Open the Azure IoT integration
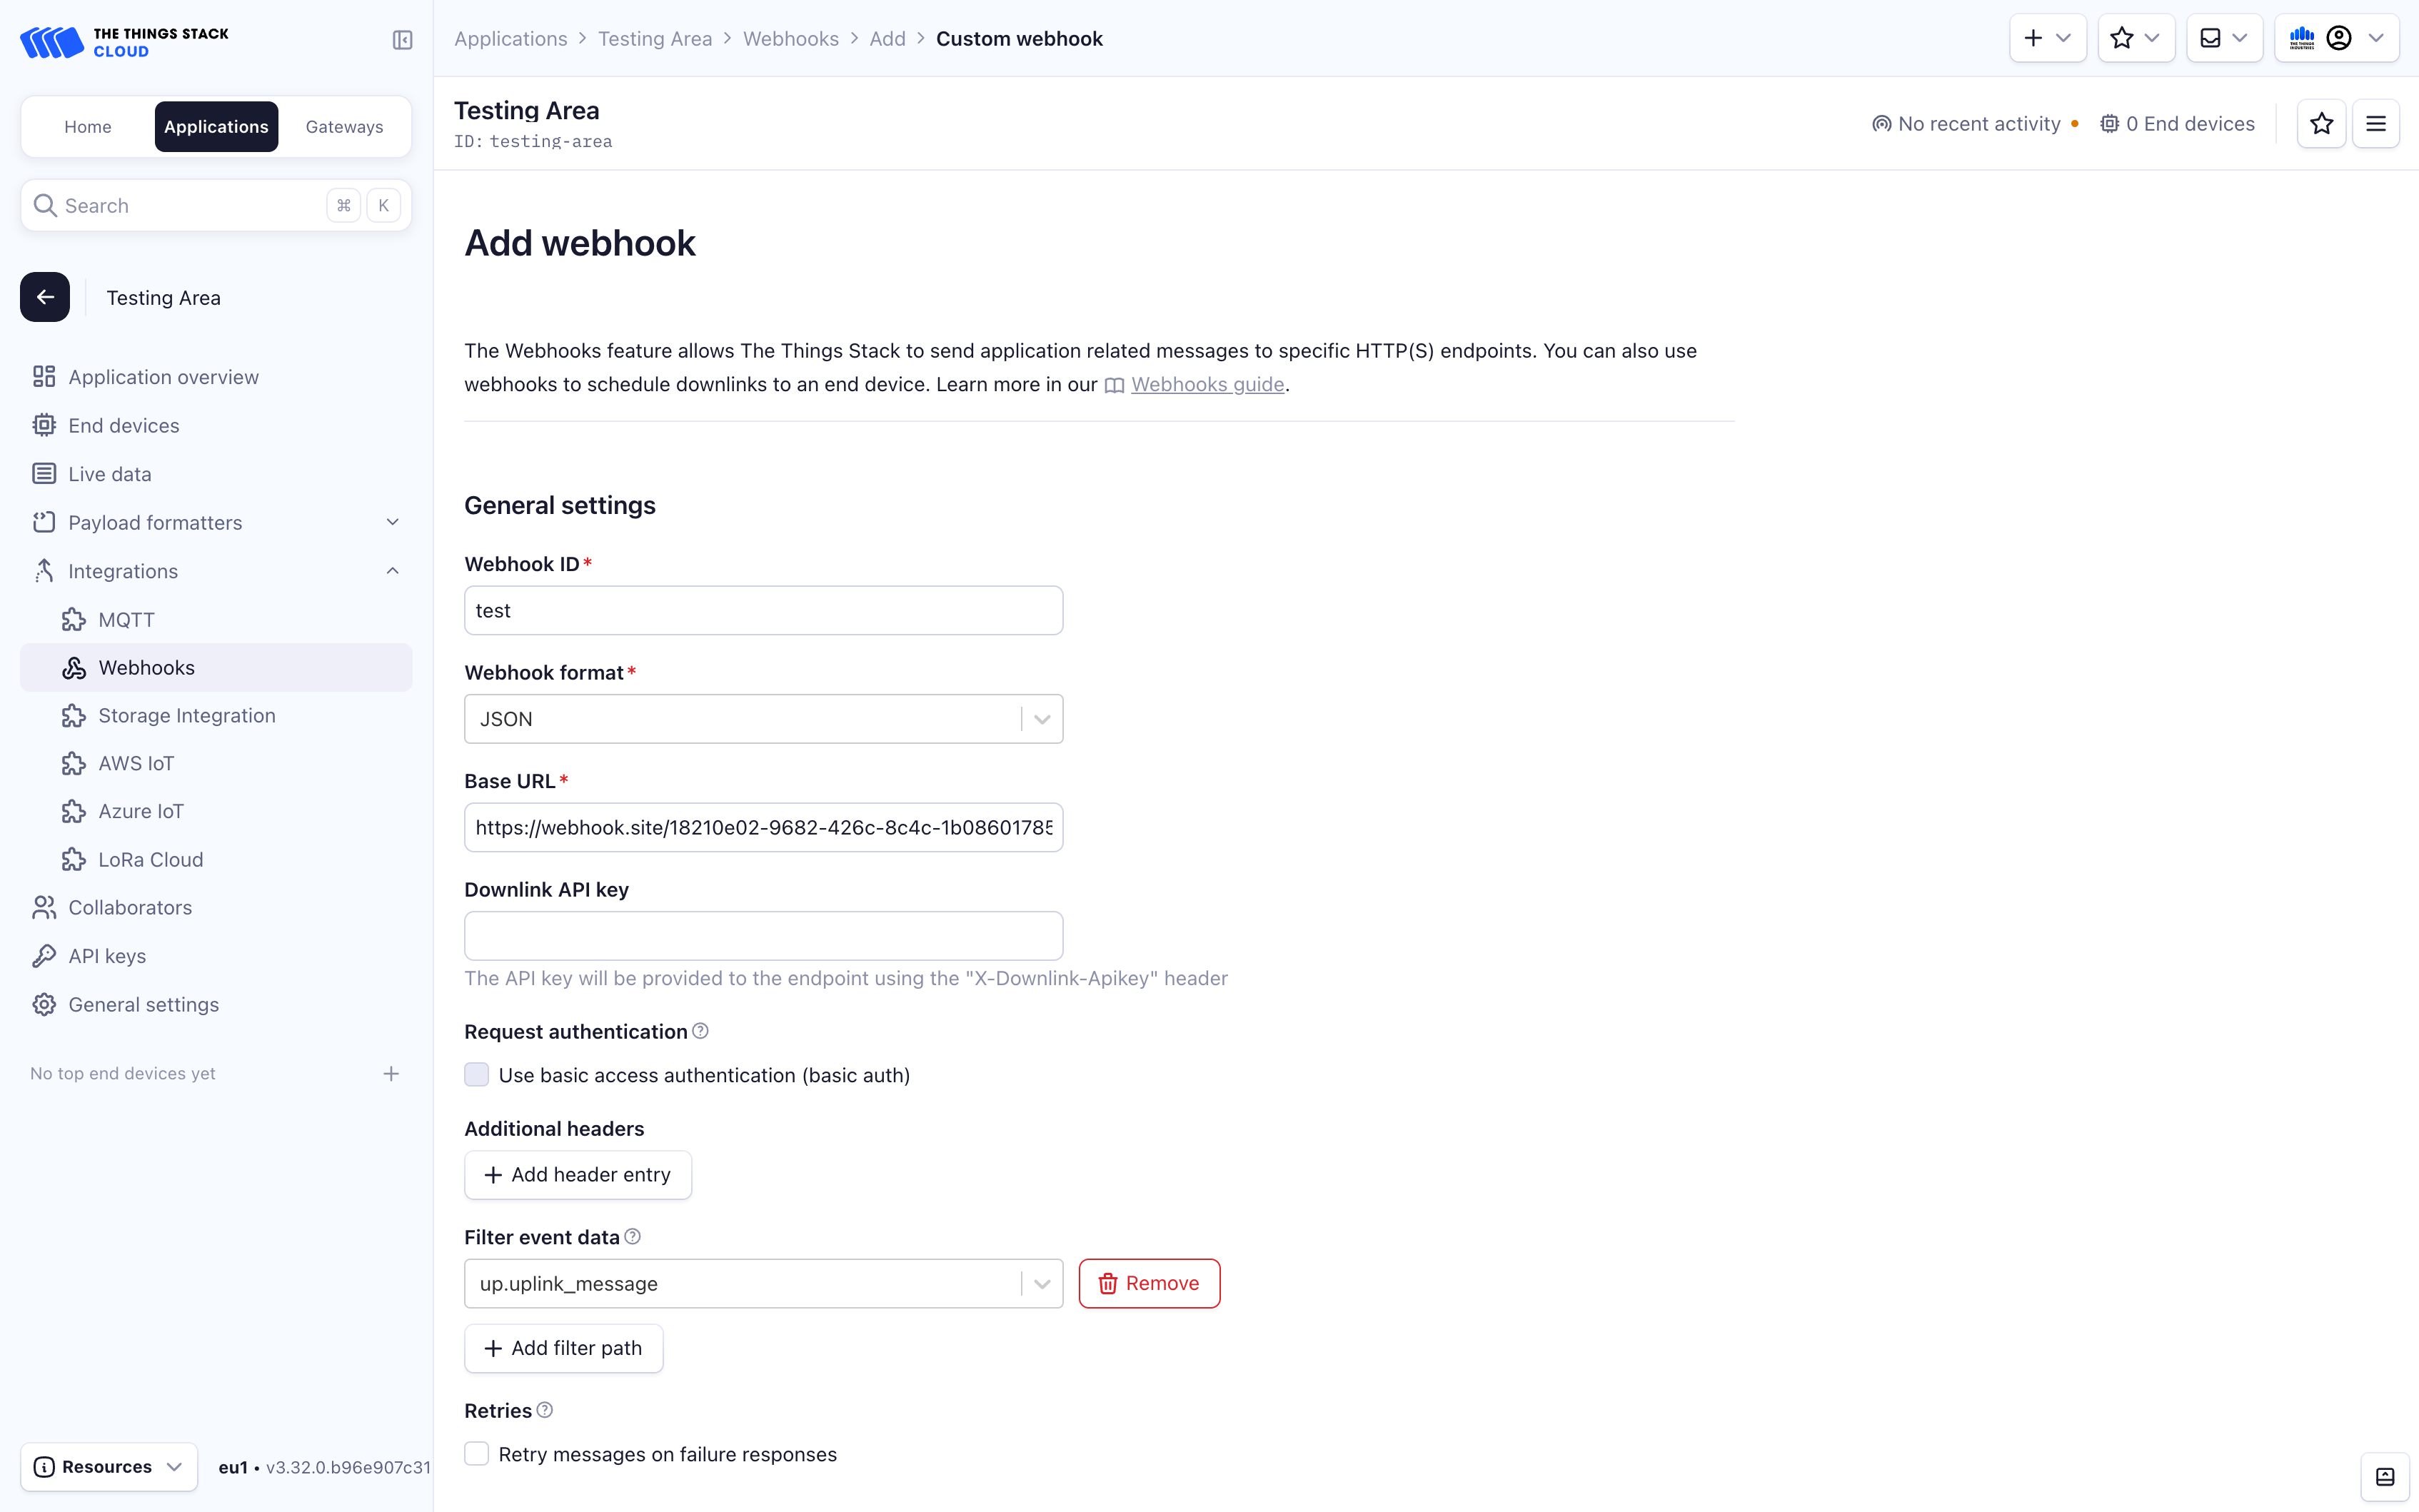2419x1512 pixels. pyautogui.click(x=140, y=810)
